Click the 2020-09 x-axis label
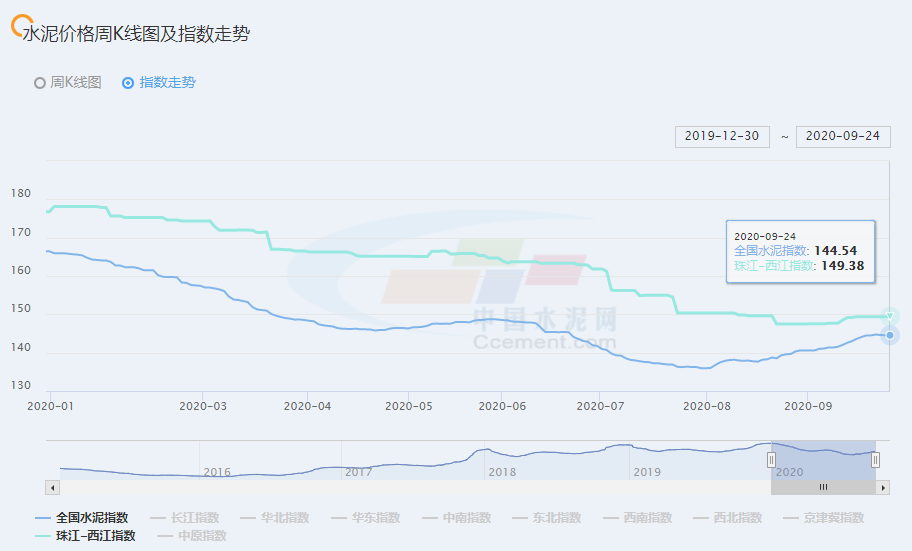912x551 pixels. coord(808,406)
